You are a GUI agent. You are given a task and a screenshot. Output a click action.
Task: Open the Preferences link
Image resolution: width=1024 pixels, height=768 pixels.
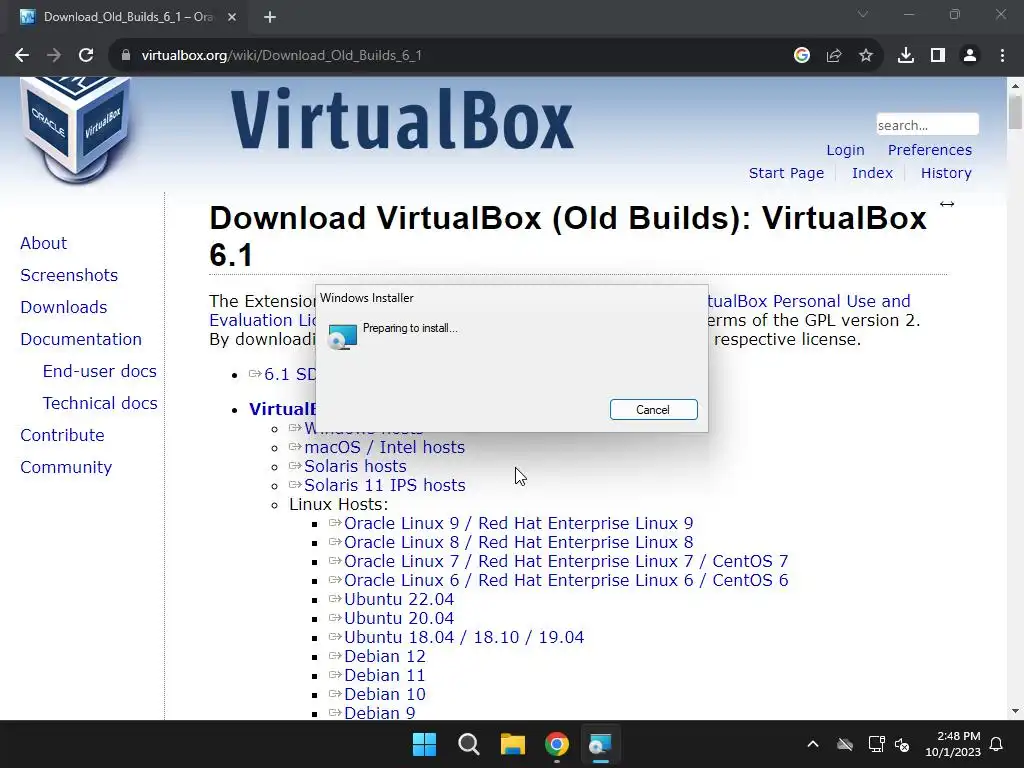[x=929, y=150]
